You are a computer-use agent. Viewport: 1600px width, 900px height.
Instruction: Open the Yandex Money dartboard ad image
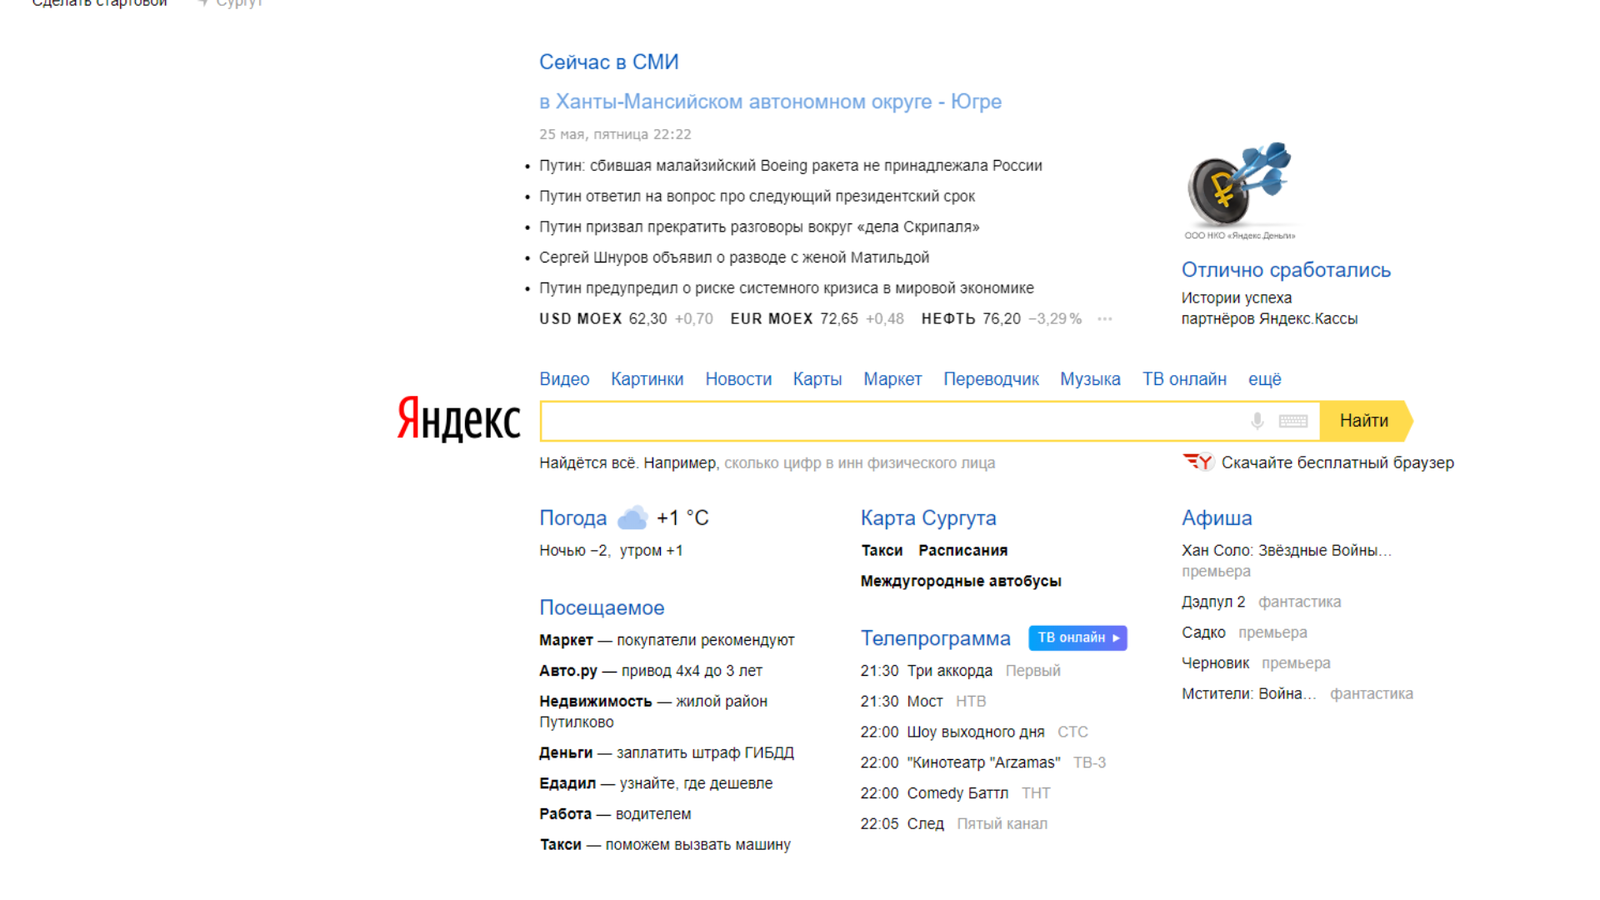point(1240,191)
